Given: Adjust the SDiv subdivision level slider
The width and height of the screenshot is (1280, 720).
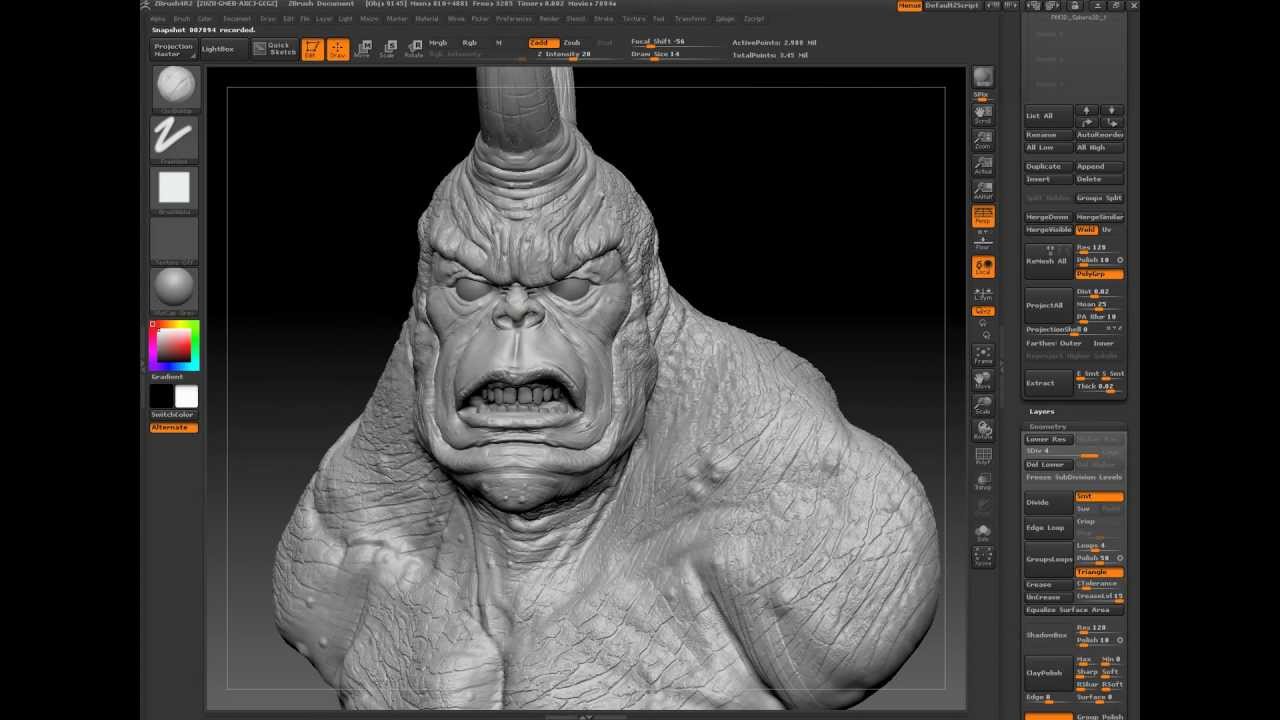Looking at the screenshot, I should pos(1062,451).
